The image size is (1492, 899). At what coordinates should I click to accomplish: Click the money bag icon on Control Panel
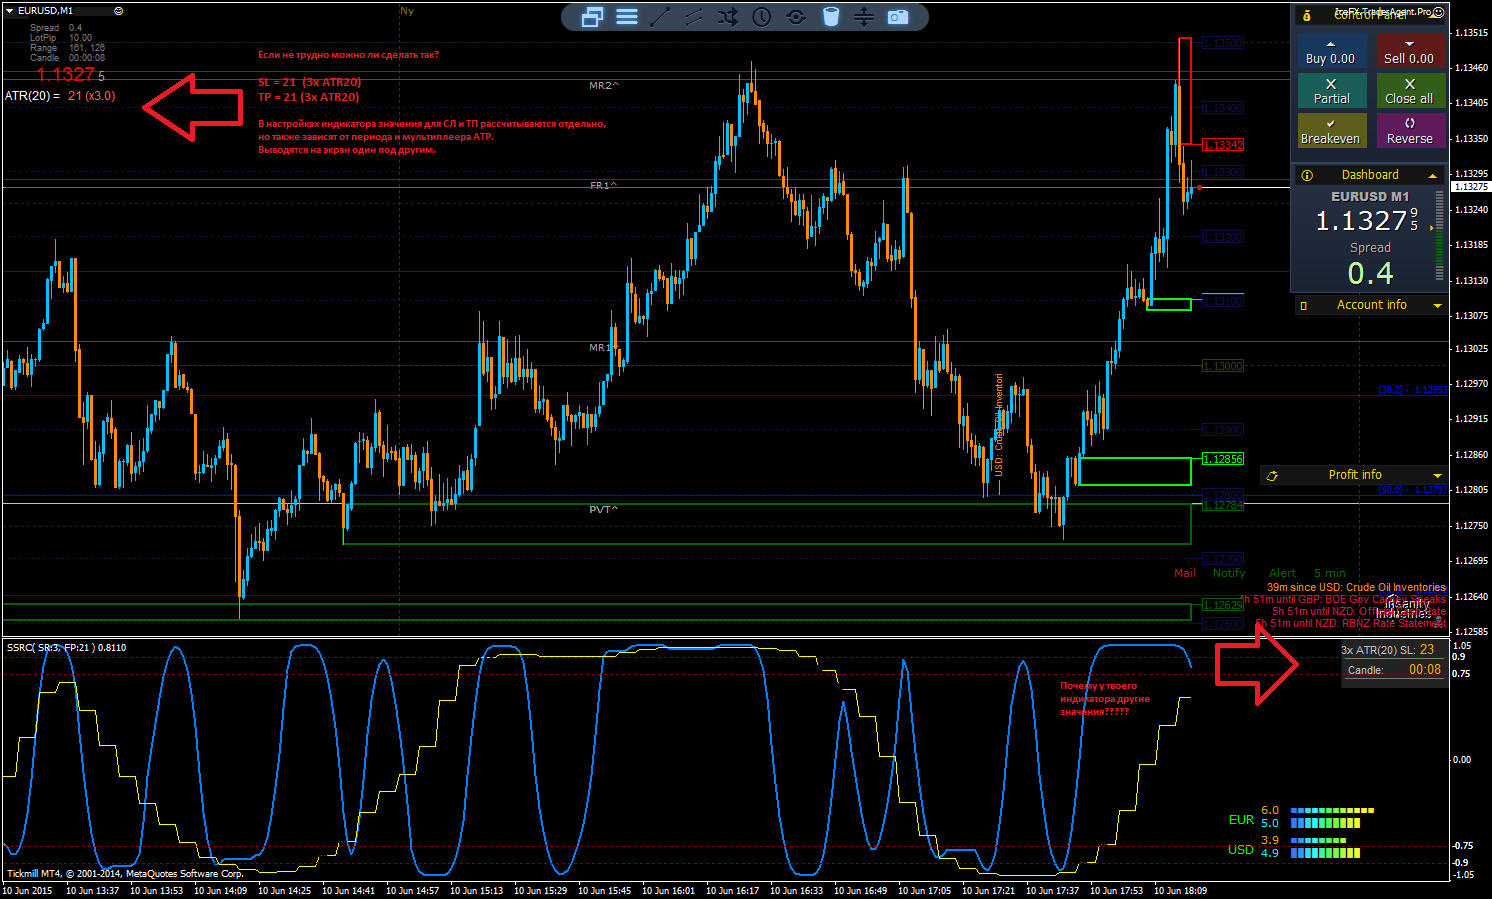tap(1307, 15)
